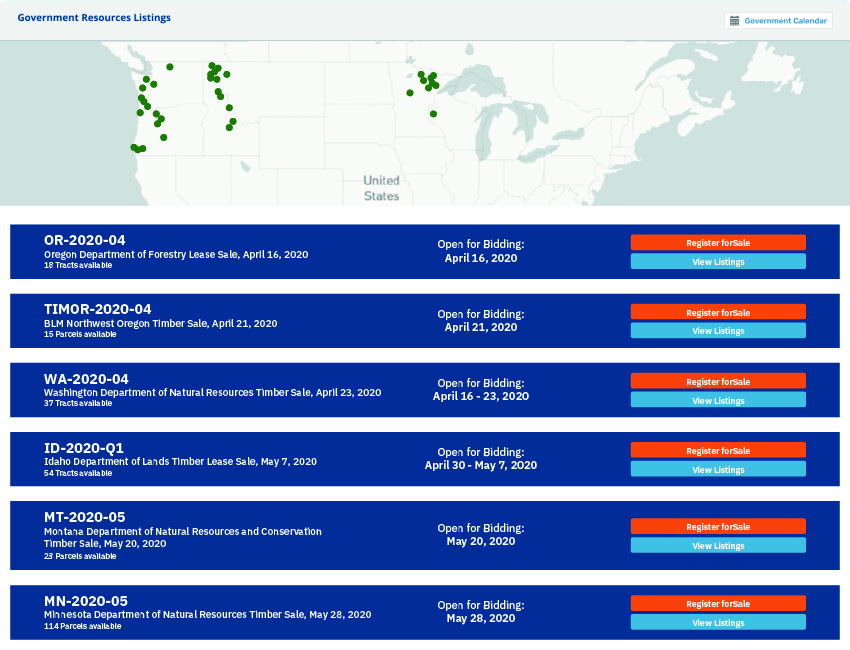This screenshot has width=850, height=650.
Task: Select the MN-2020-05 sale title
Action: 86,601
